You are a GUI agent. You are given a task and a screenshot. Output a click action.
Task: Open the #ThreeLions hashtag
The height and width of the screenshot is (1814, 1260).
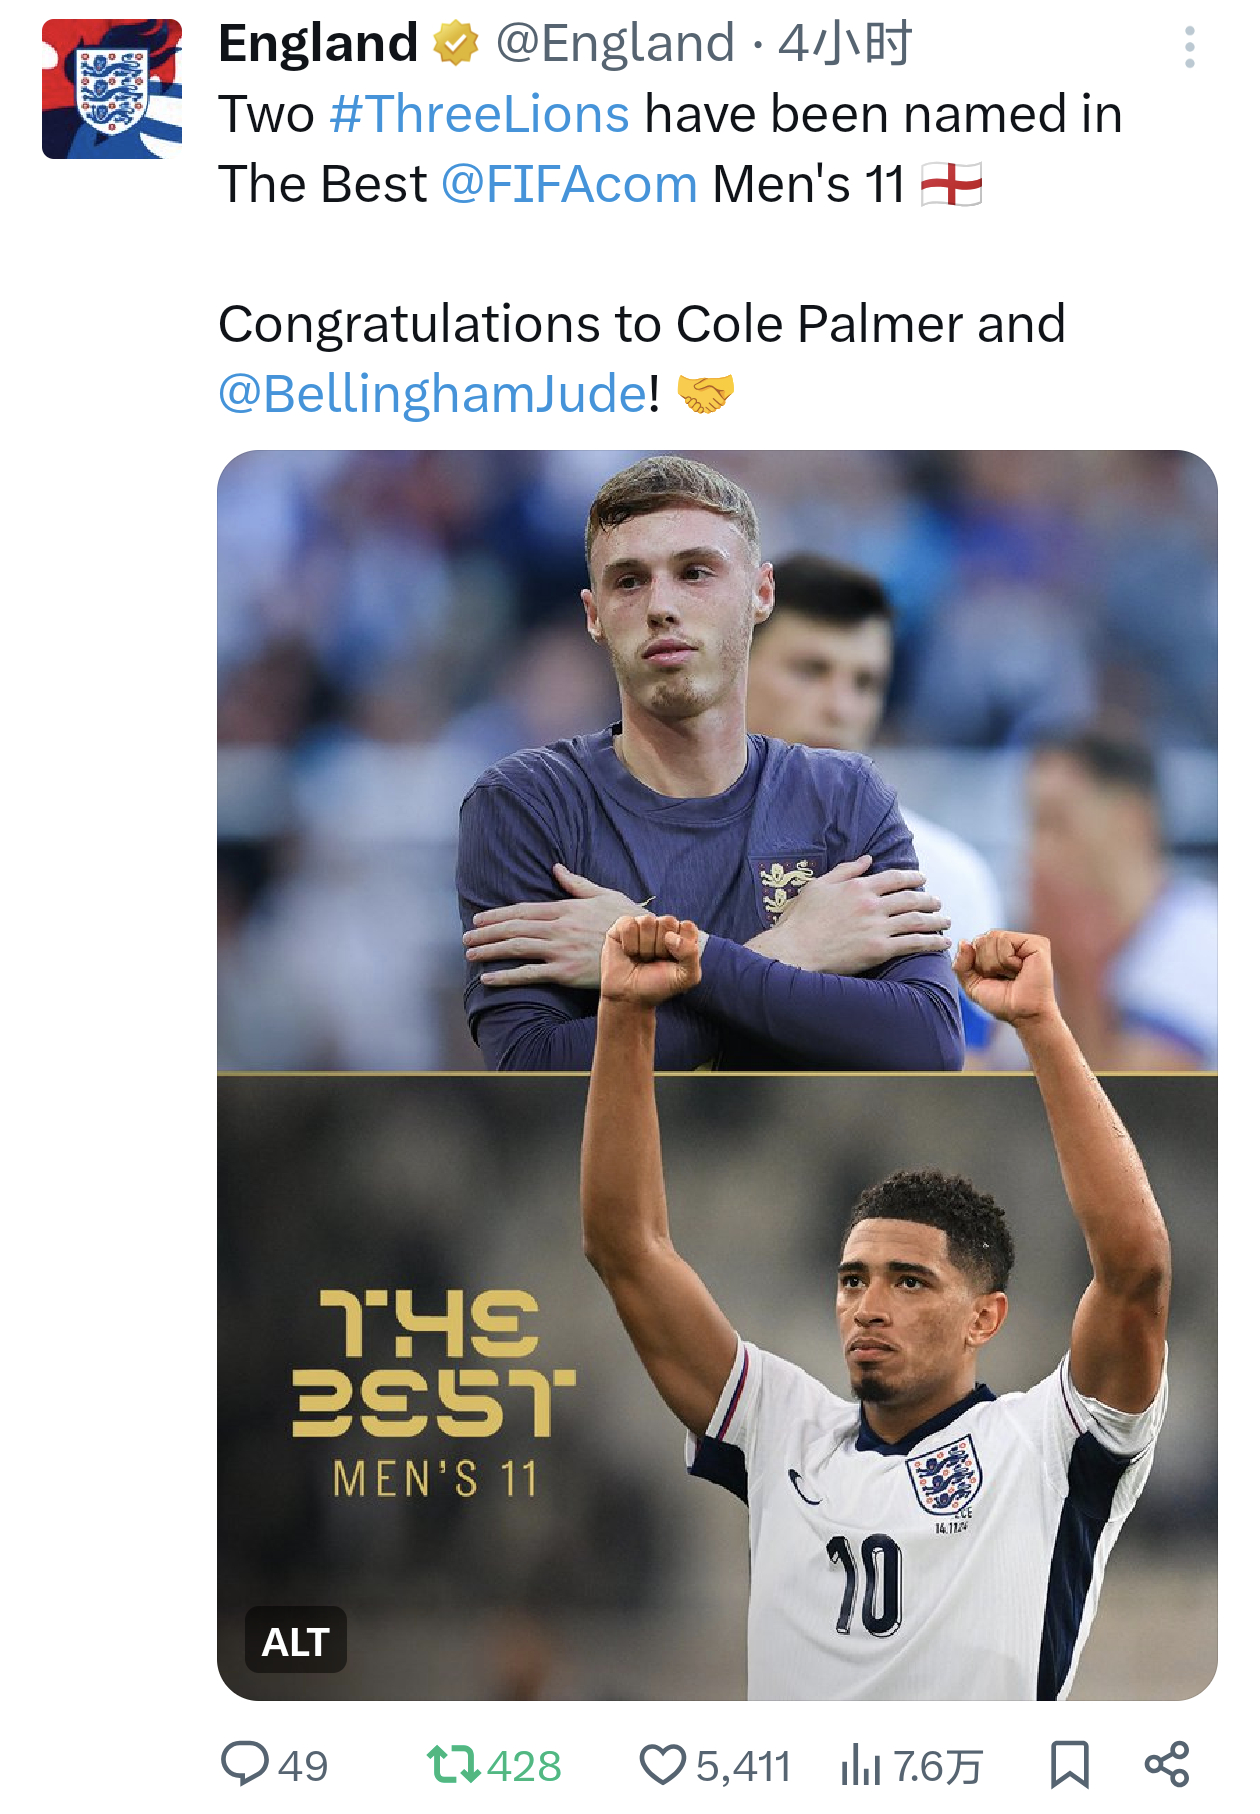pos(480,114)
